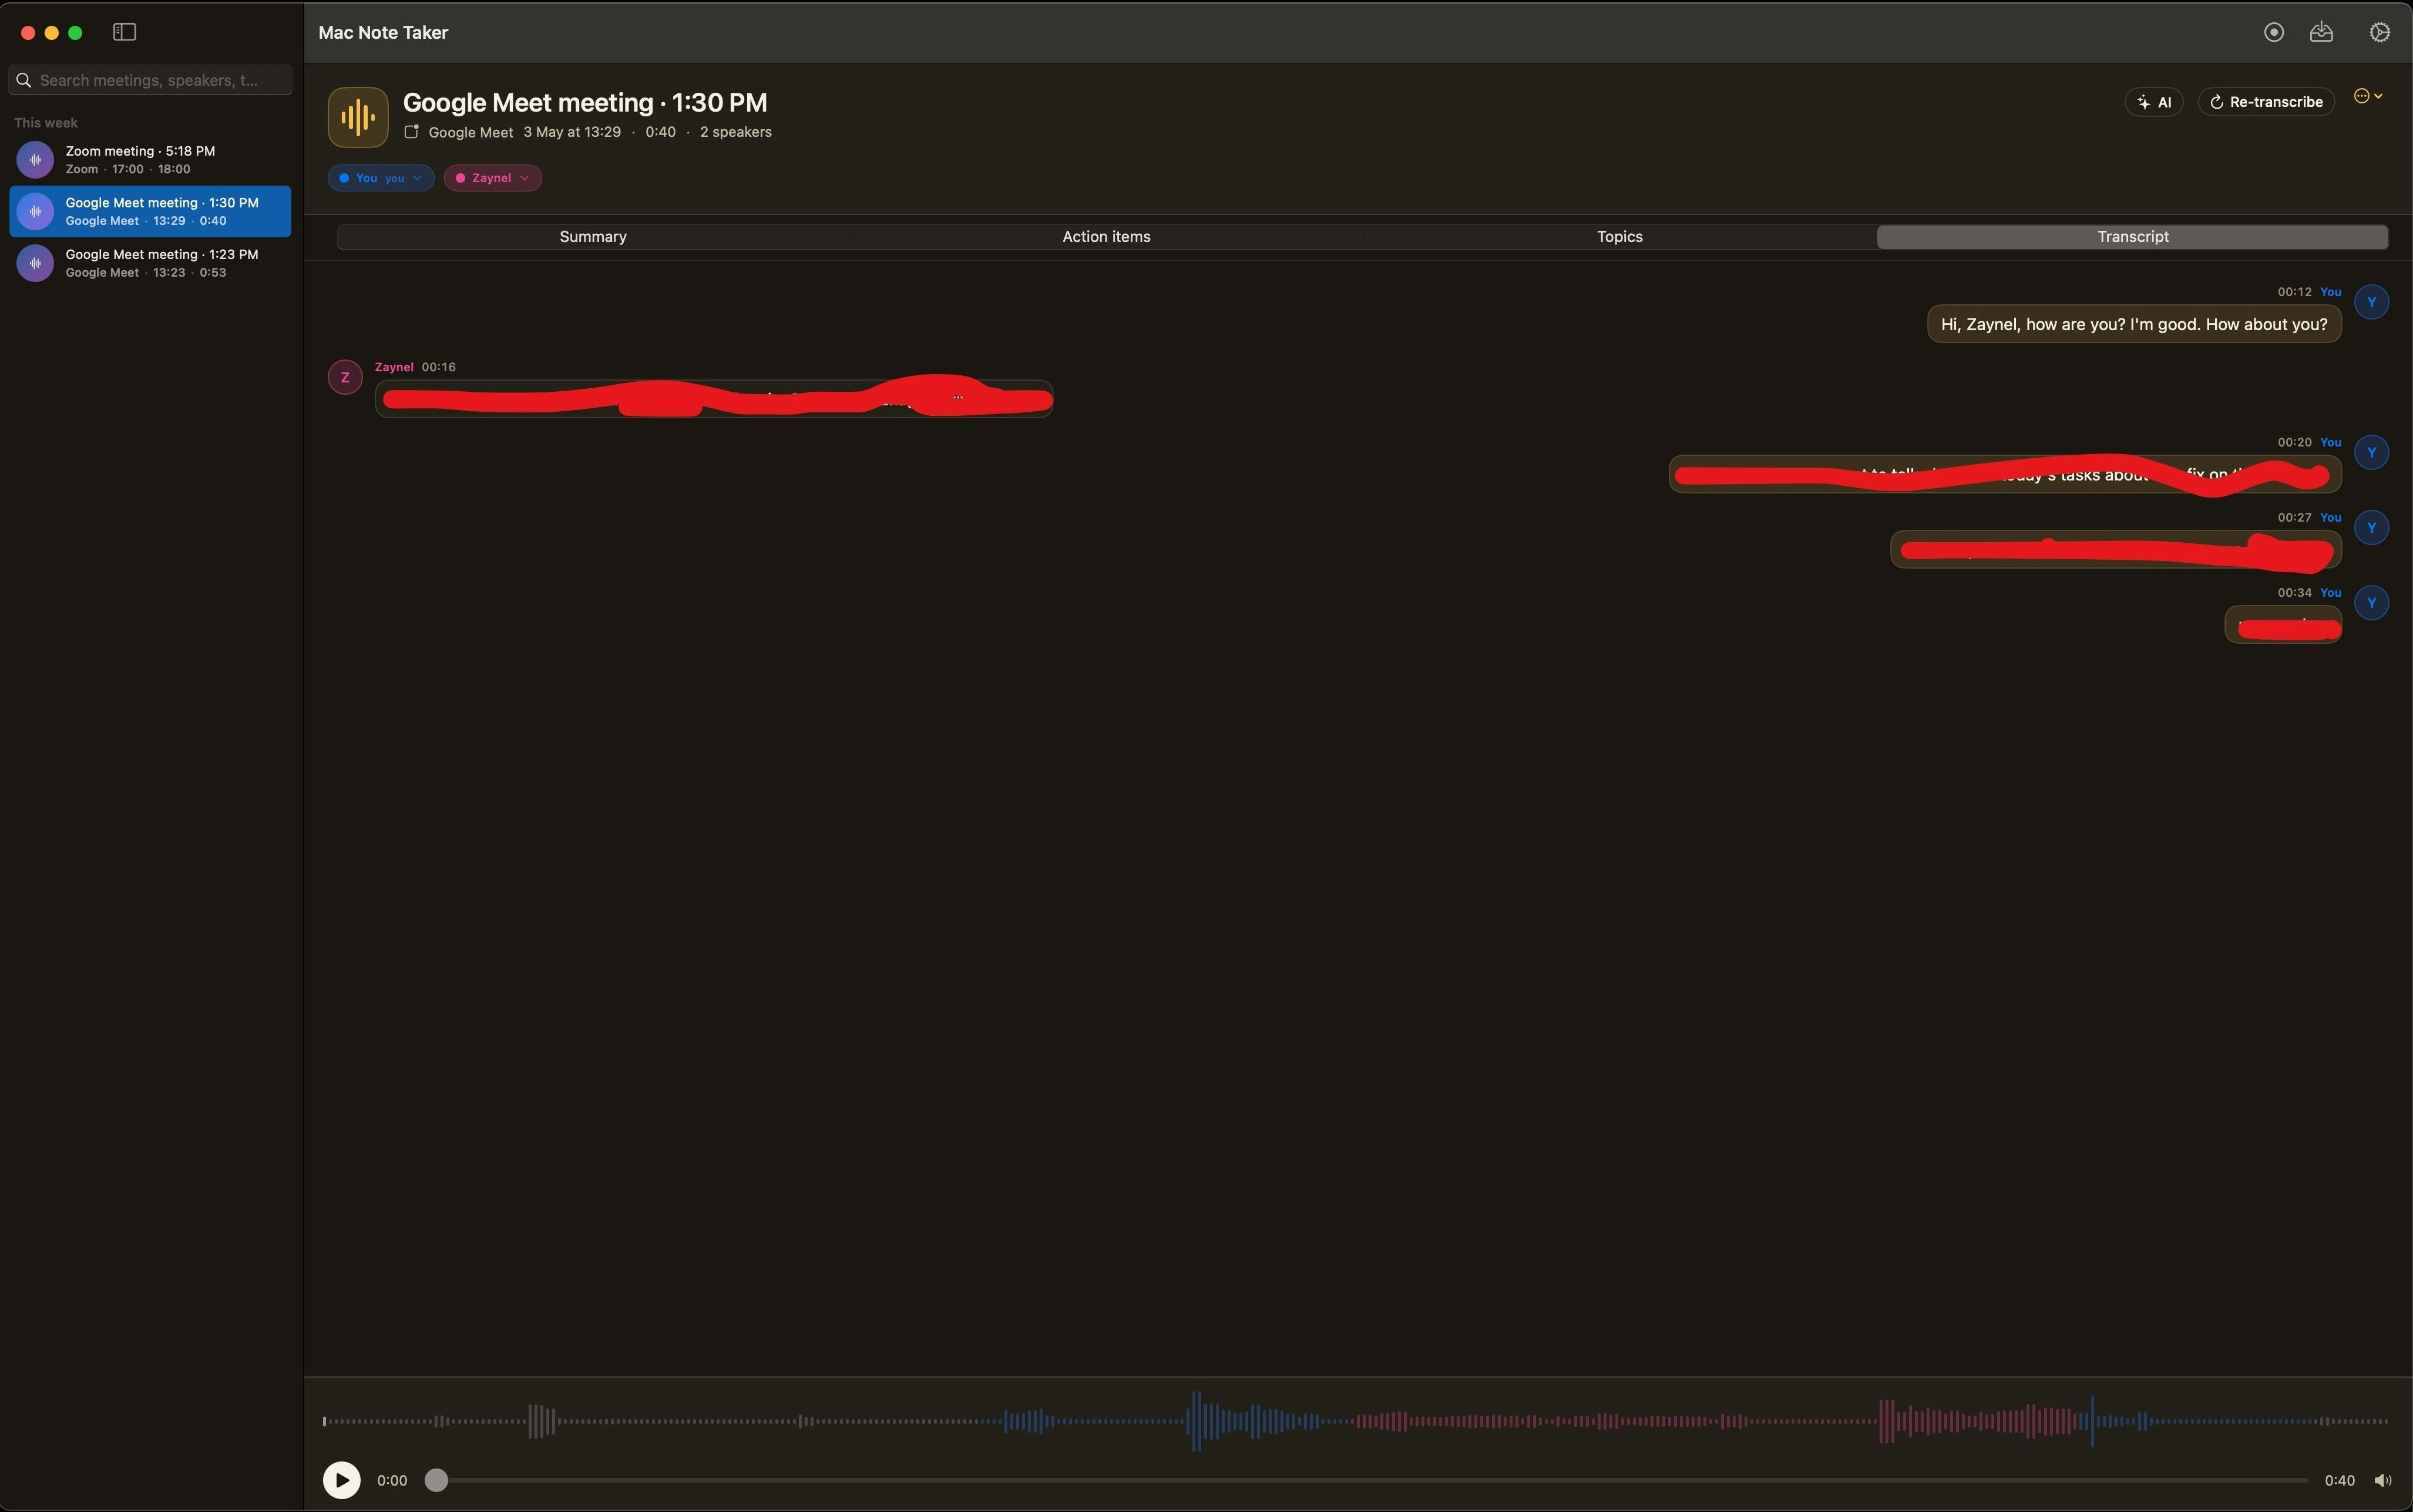Move the playback position slider knob
2413x1512 pixels.
click(436, 1480)
